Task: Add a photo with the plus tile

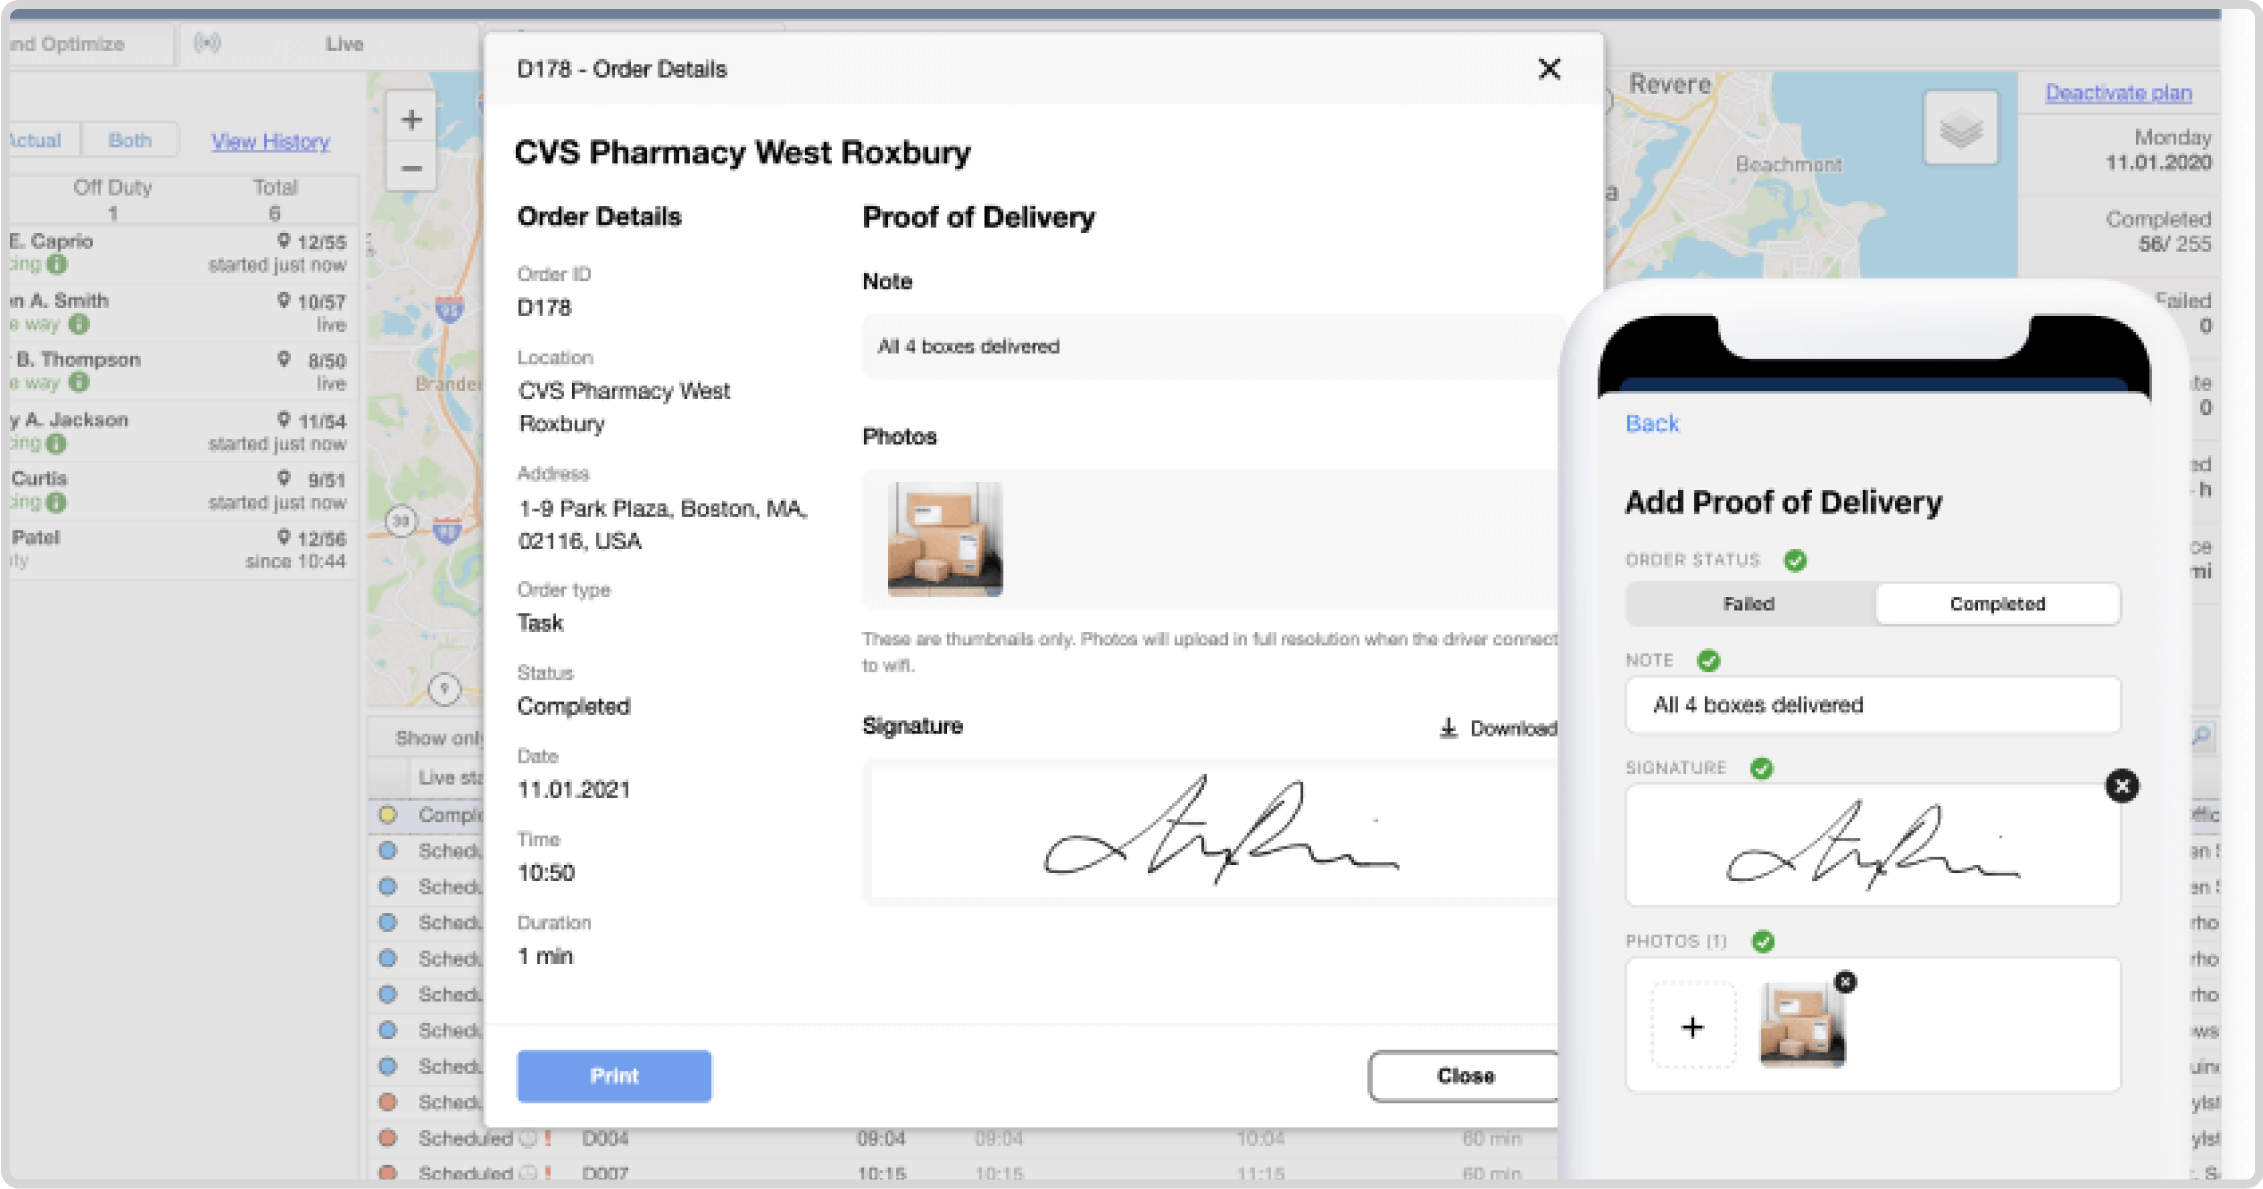Action: coord(1692,1027)
